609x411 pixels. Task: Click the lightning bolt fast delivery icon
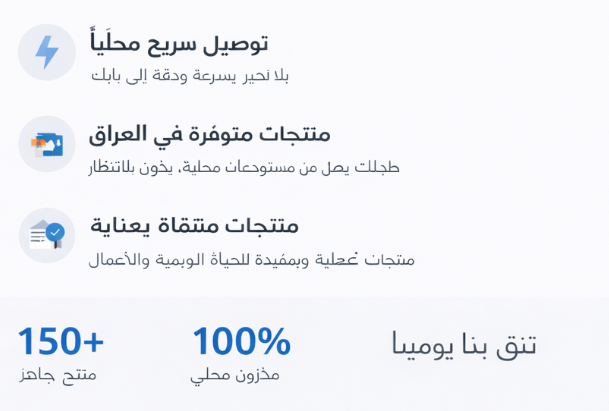46,52
